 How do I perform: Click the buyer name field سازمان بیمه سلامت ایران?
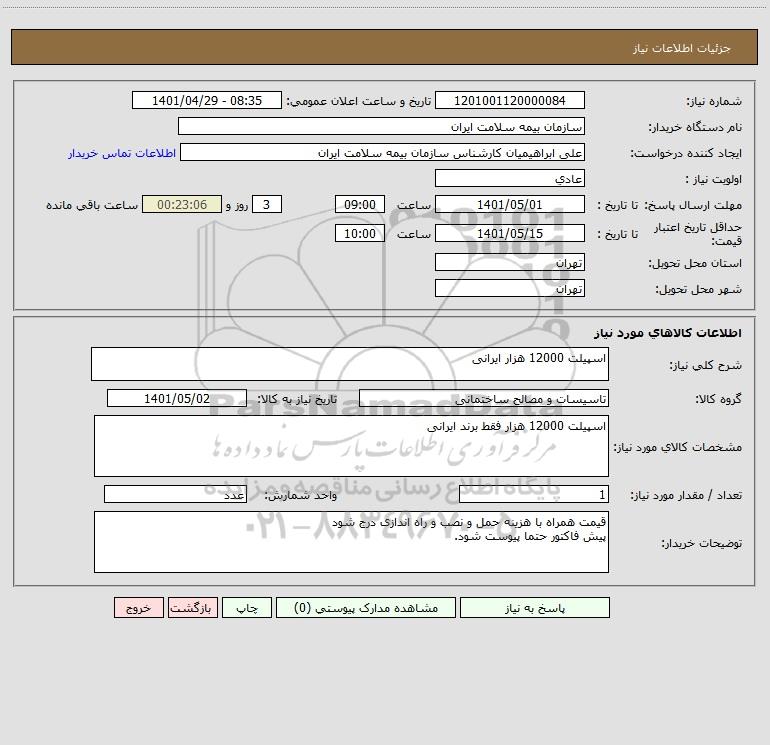click(x=381, y=126)
